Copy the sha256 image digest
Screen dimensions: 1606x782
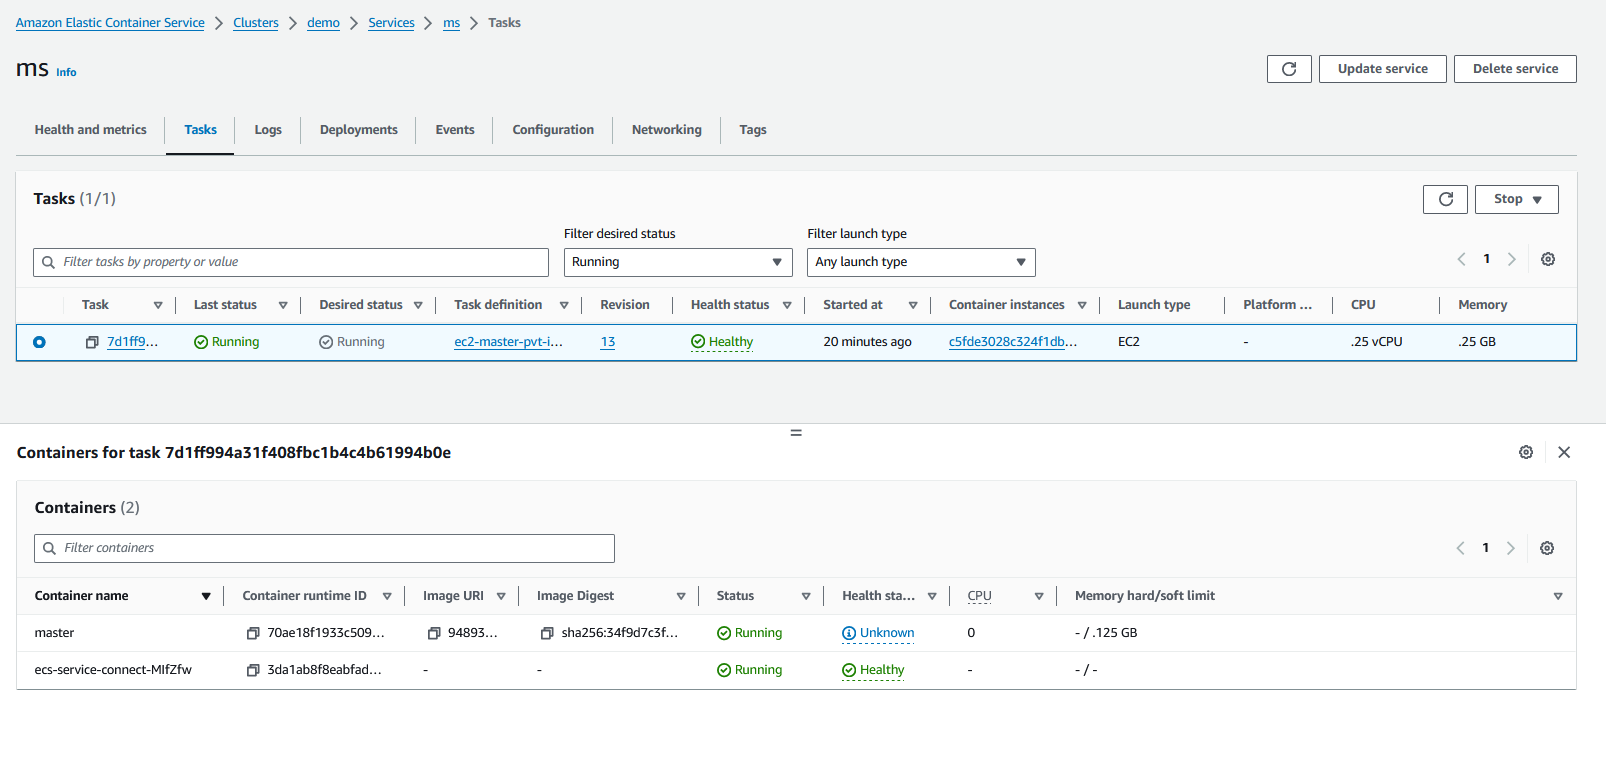547,633
